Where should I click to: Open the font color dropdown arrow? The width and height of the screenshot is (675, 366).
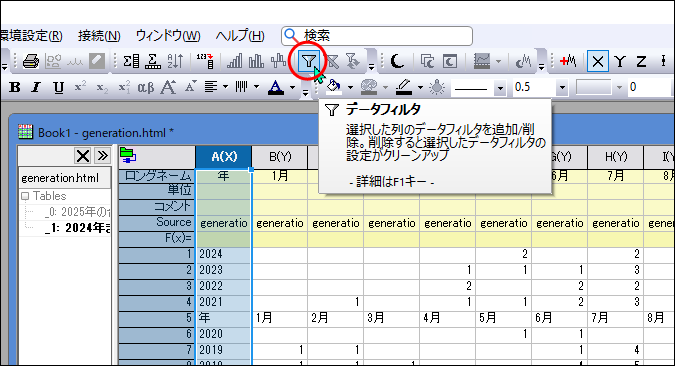click(292, 87)
